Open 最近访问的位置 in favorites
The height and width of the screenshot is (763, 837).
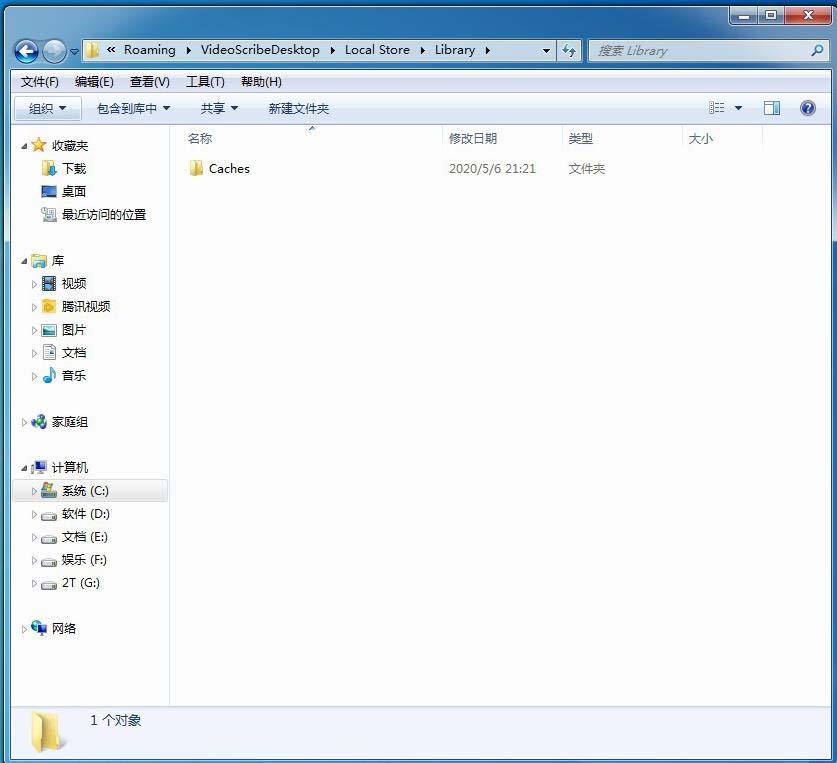tap(104, 215)
